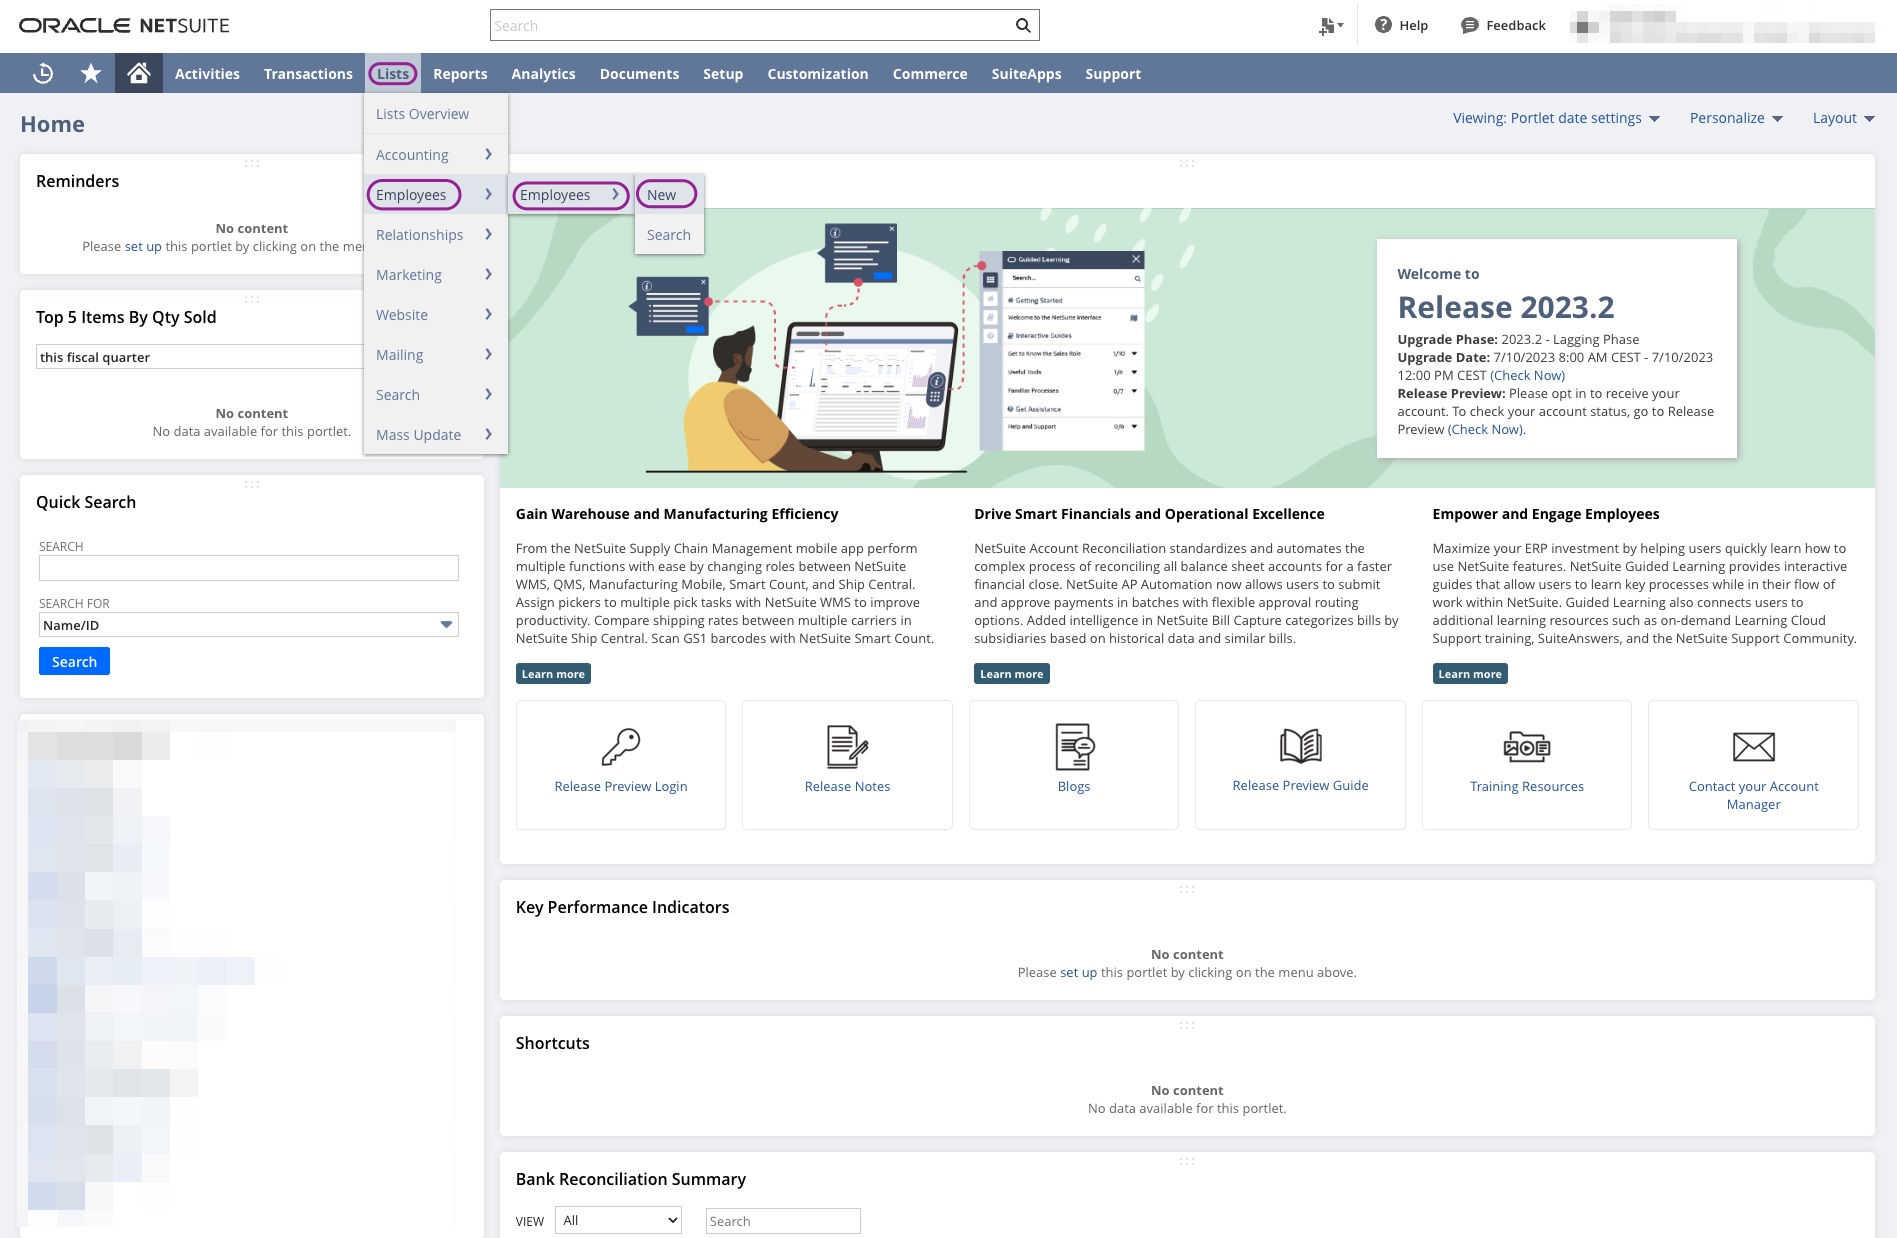This screenshot has height=1238, width=1897.
Task: Select Lists Overview menu entry
Action: point(435,114)
